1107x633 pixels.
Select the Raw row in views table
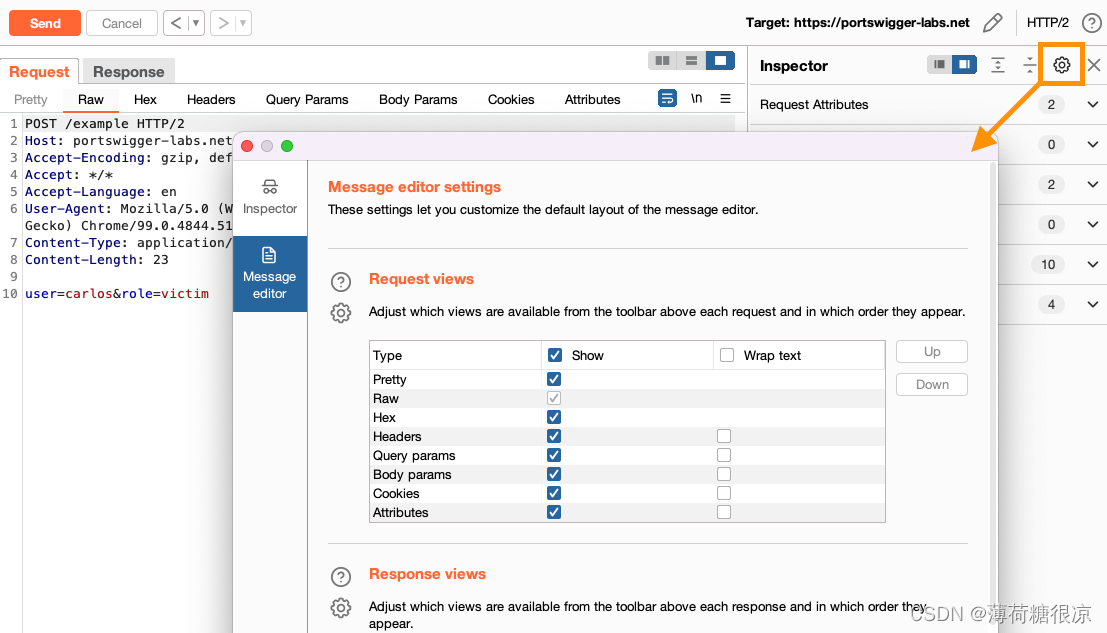click(x=627, y=399)
